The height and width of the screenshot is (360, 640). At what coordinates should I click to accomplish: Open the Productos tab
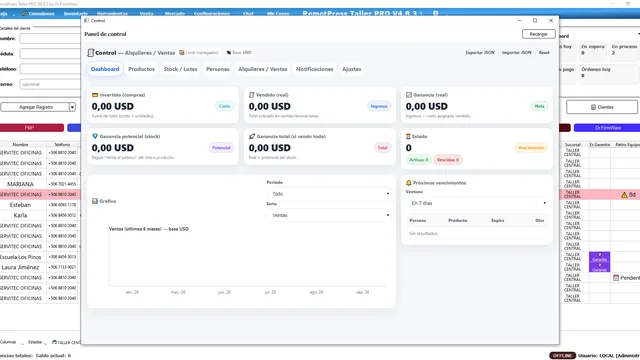point(141,69)
